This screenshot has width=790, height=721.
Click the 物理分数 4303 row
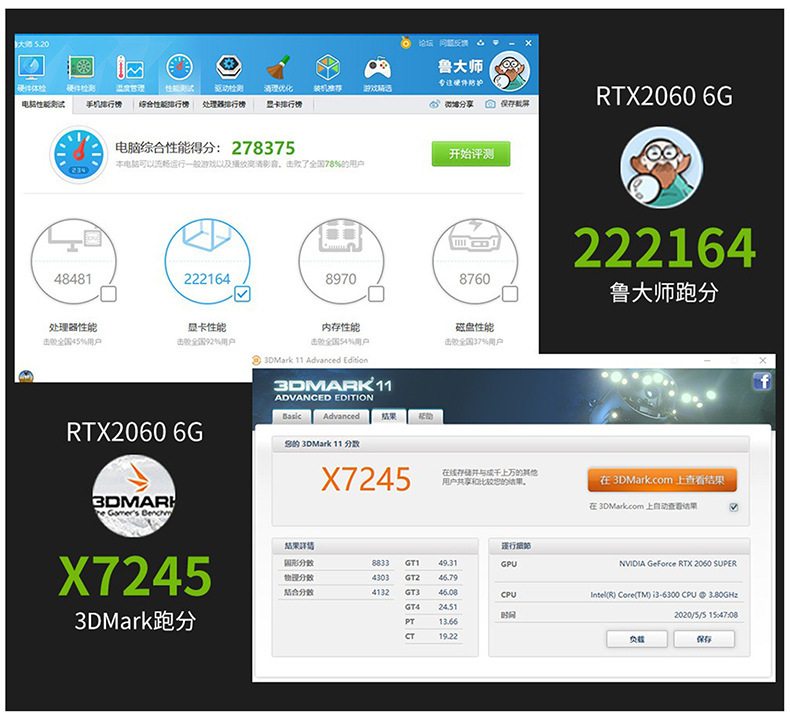coord(336,577)
